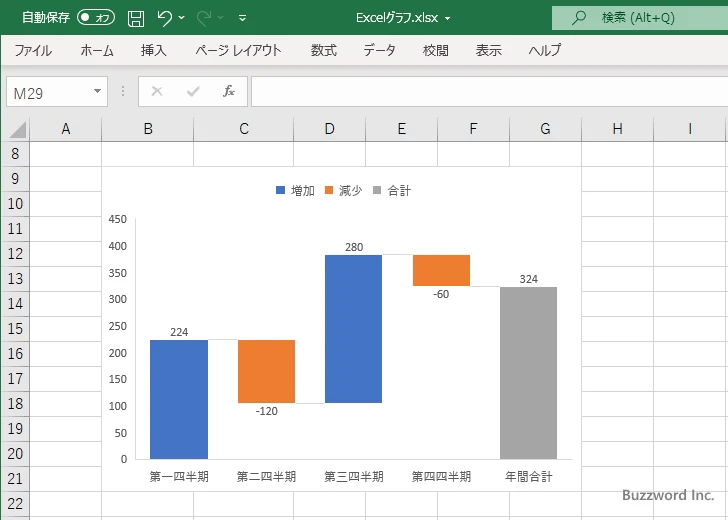Image resolution: width=728 pixels, height=520 pixels.
Task: Click the formula bar Enter checkmark icon
Action: (193, 91)
